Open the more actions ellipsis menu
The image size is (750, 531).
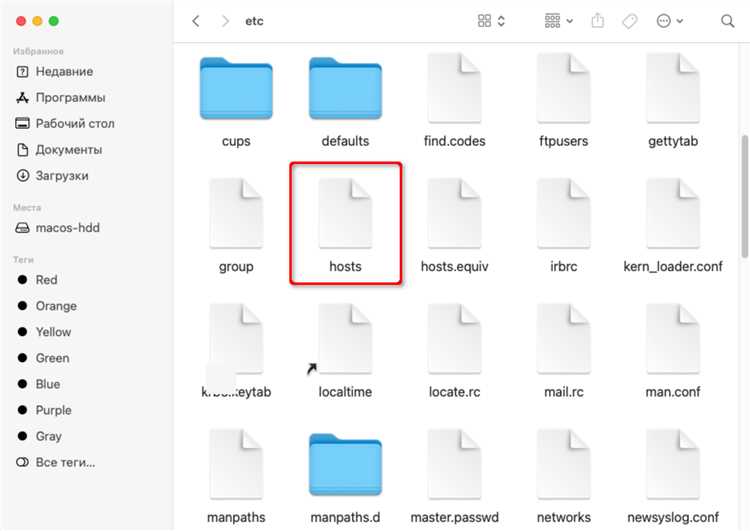670,21
